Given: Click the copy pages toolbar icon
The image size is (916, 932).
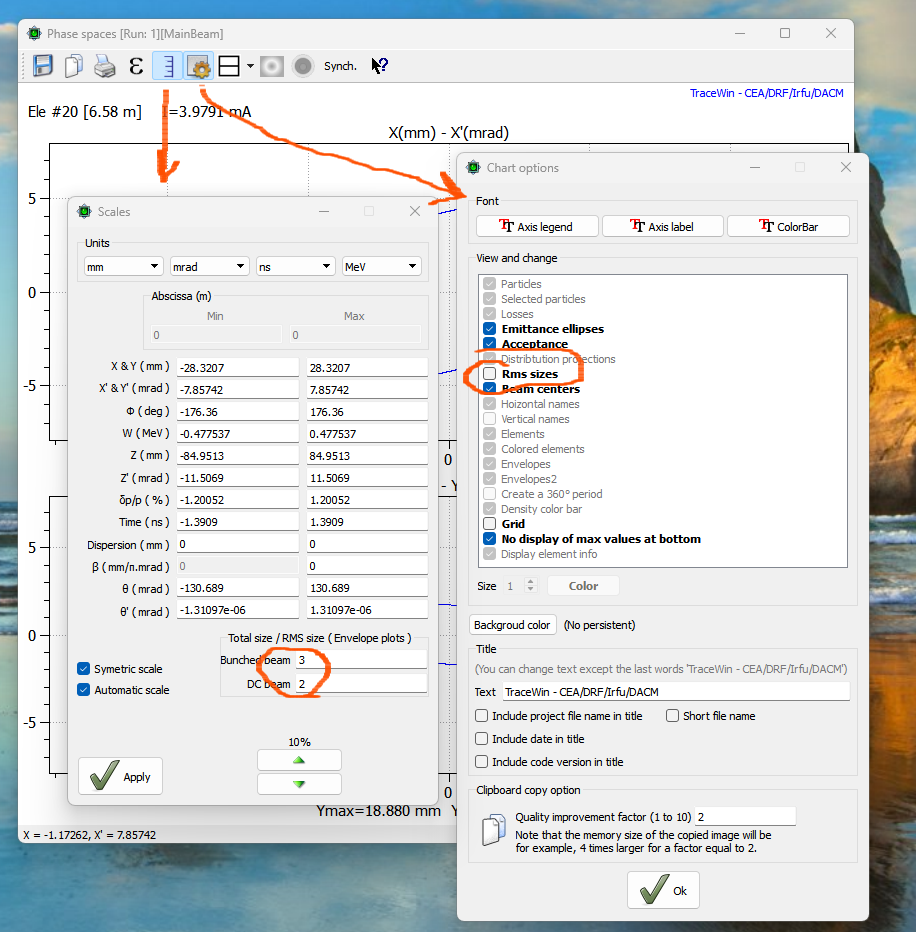Looking at the screenshot, I should (73, 66).
